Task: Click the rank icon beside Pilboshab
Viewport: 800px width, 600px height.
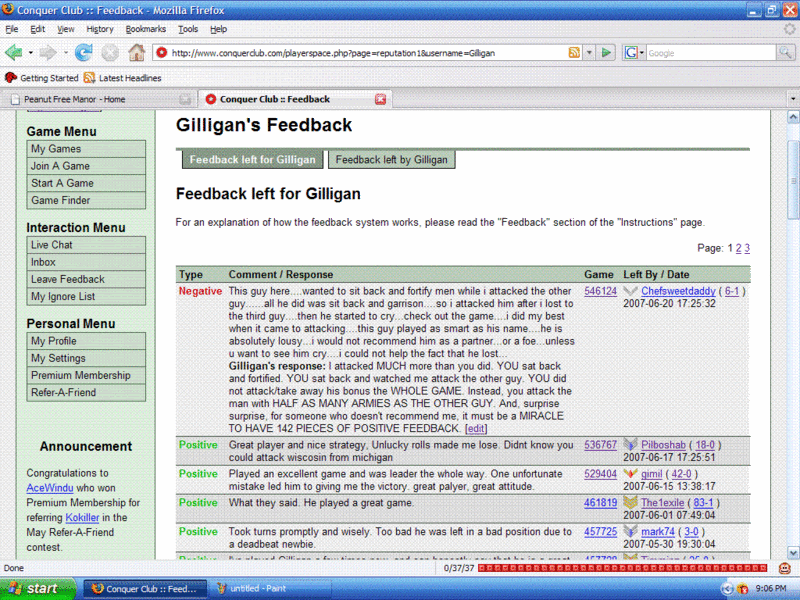Action: point(631,444)
